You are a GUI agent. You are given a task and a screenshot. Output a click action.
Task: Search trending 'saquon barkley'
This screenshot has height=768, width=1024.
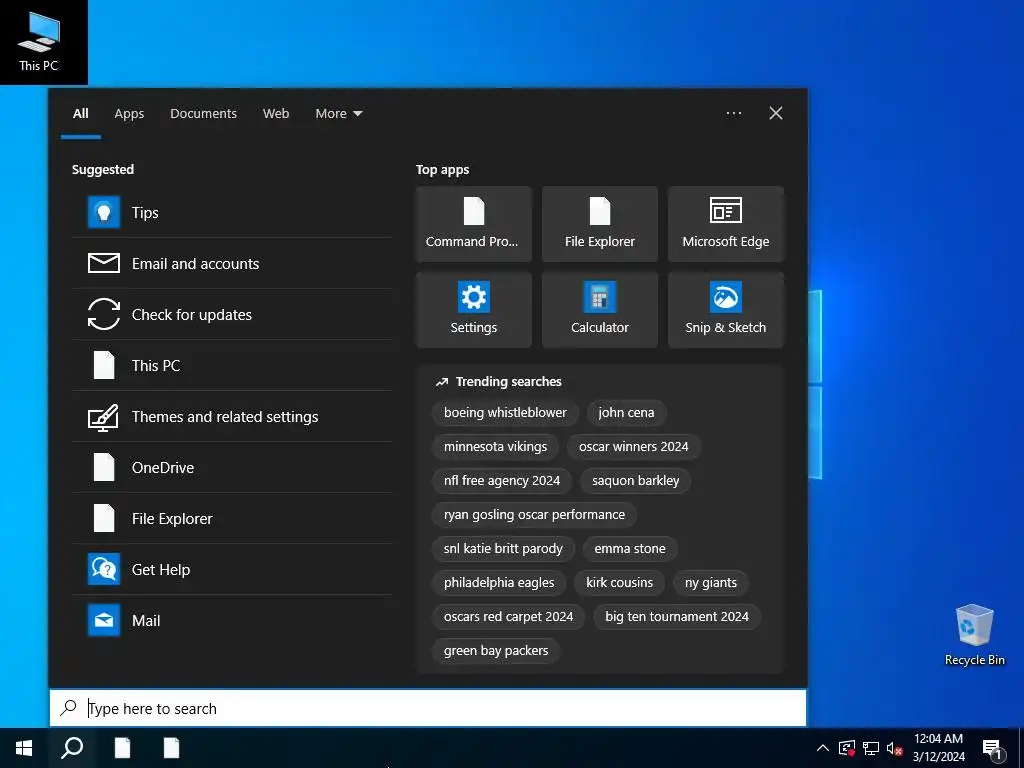(635, 481)
